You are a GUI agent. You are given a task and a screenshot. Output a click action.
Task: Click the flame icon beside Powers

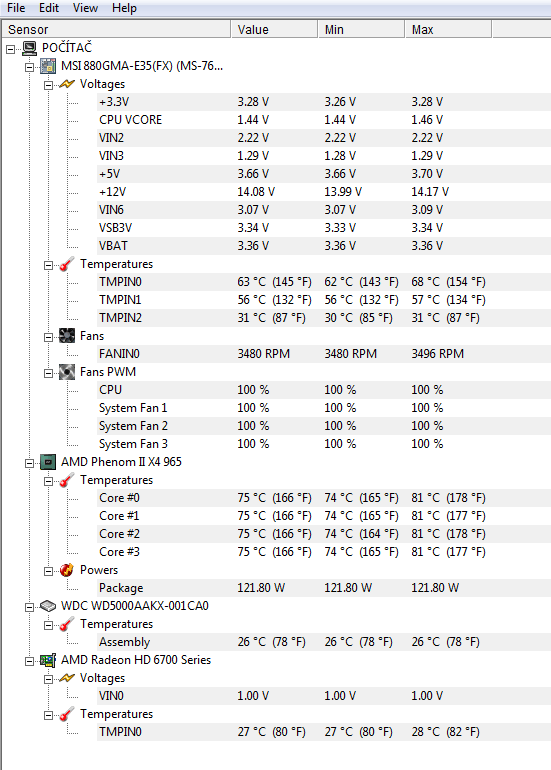[67, 570]
